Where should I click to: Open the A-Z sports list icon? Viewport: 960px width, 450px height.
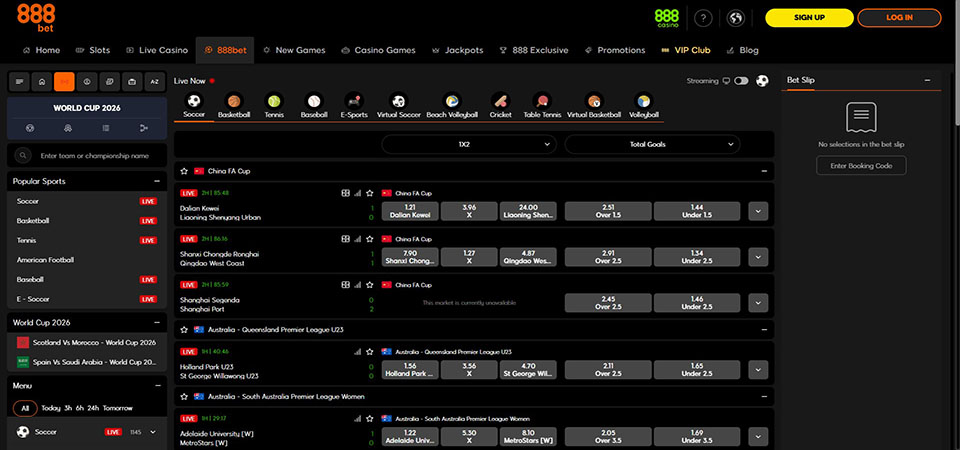154,81
